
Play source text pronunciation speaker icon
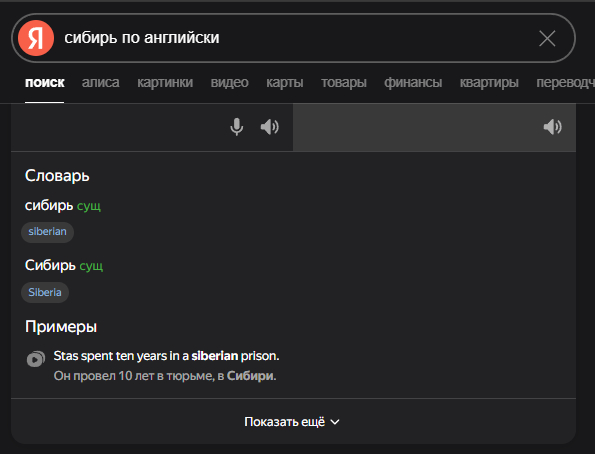tap(269, 127)
